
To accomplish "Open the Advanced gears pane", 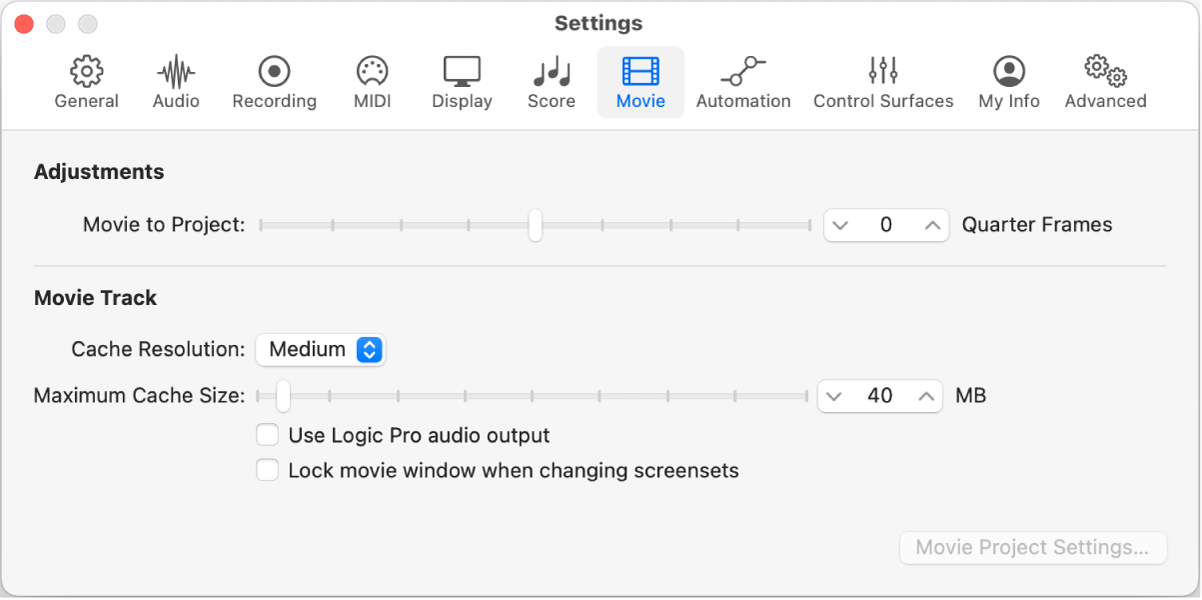I will tap(1105, 82).
